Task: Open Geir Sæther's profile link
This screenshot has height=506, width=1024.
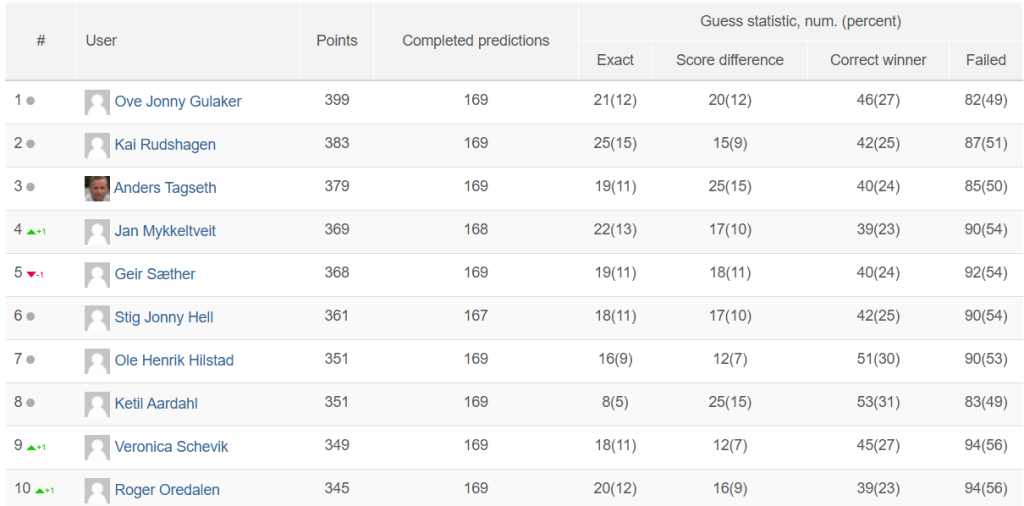Action: tap(155, 274)
